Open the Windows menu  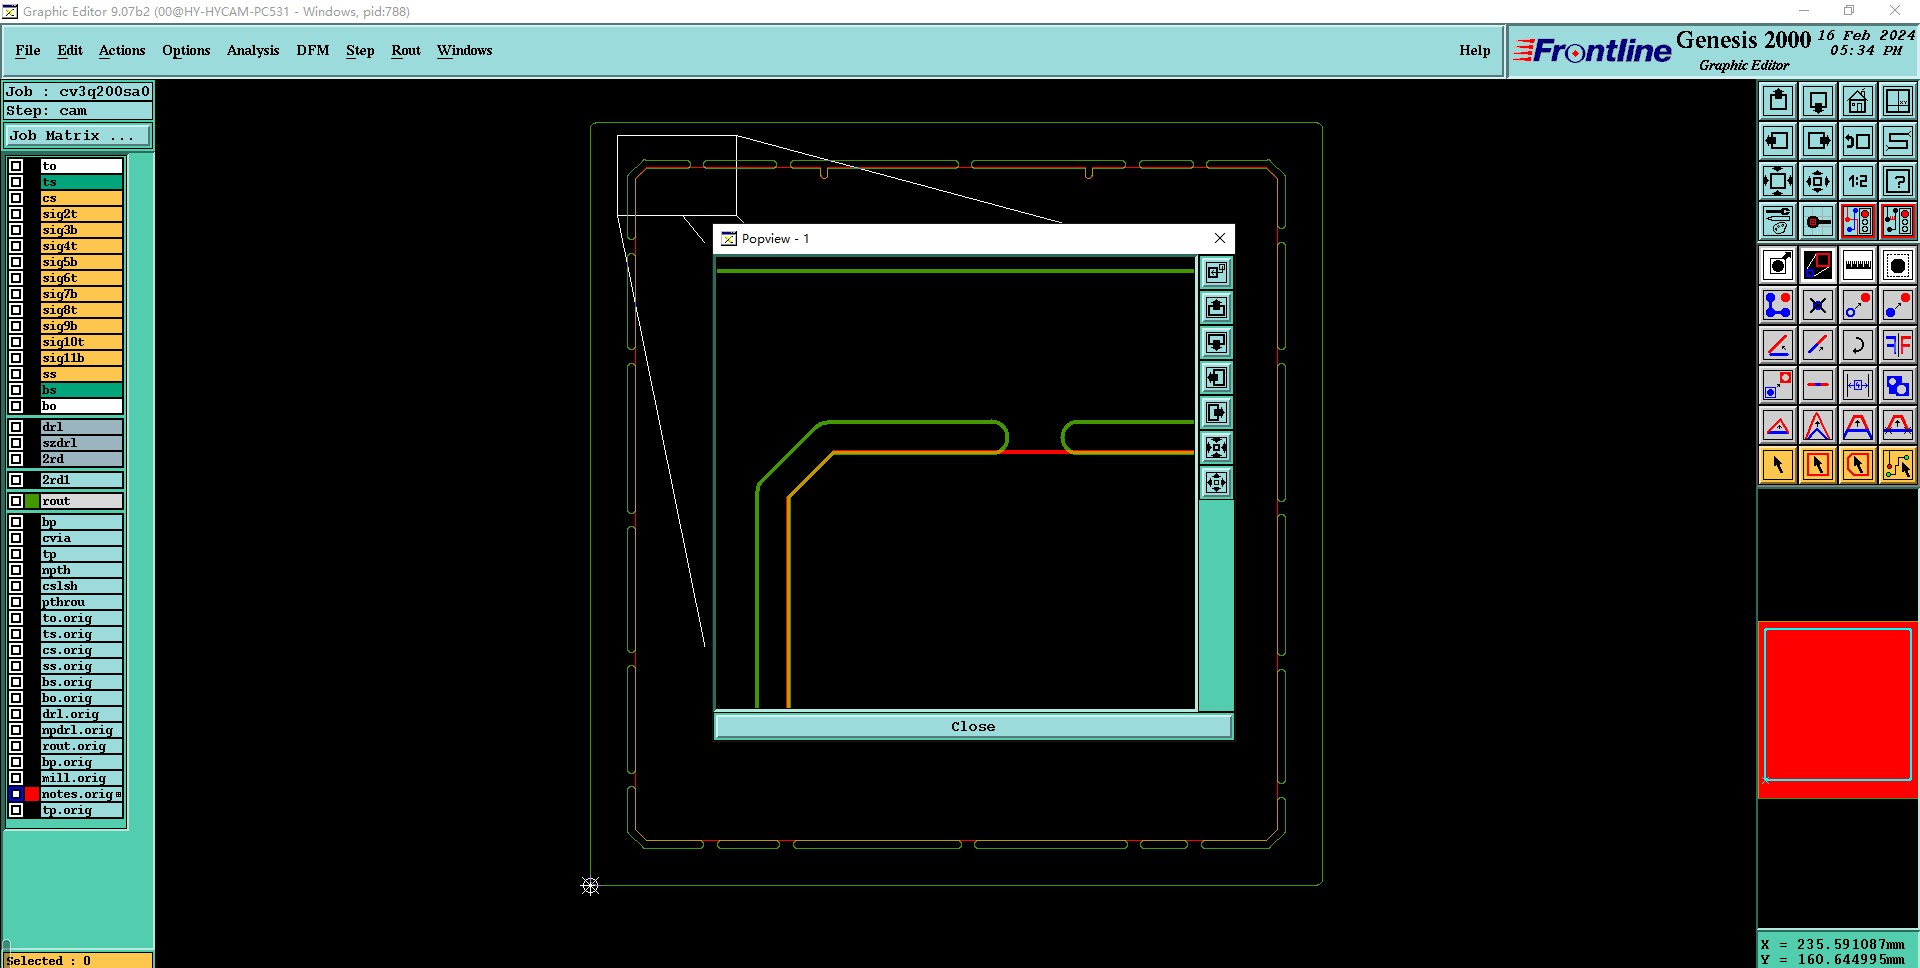click(x=465, y=50)
